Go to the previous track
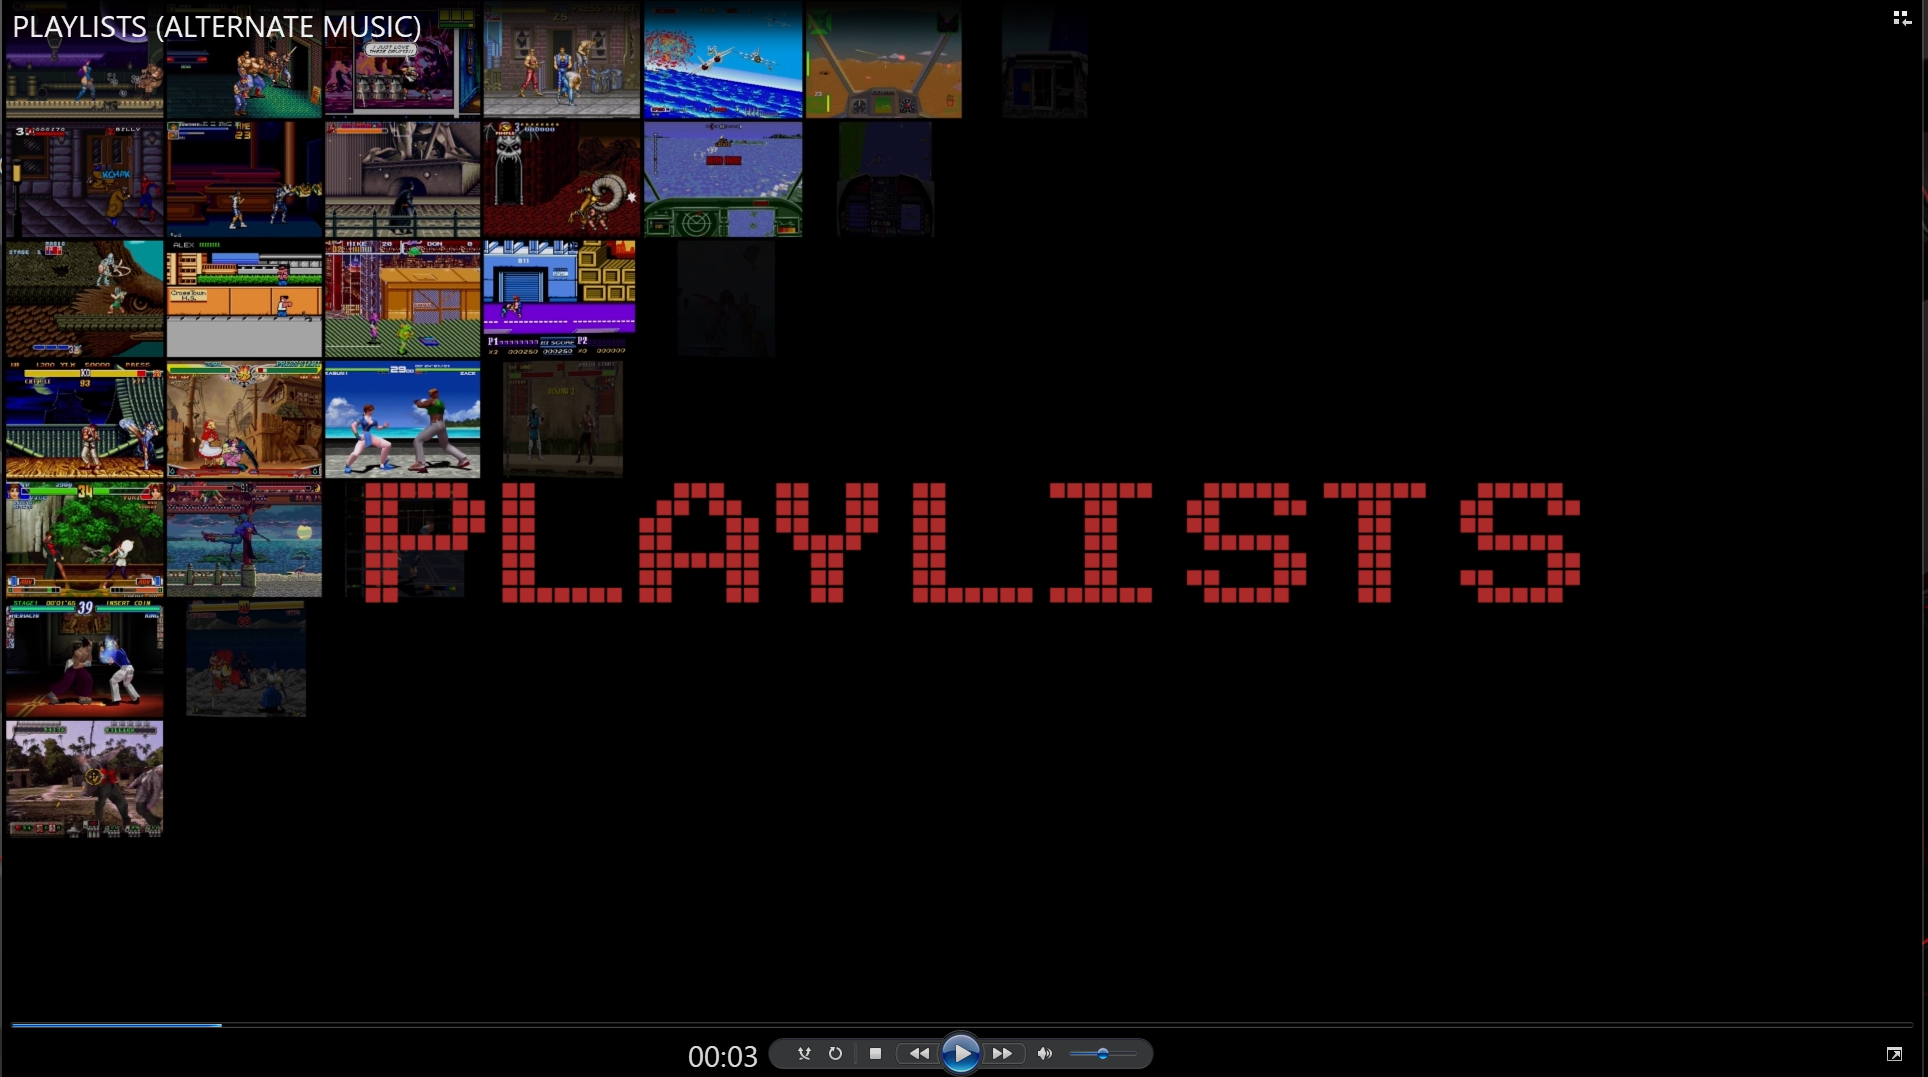Screen dimensions: 1928x1077 (918, 1053)
